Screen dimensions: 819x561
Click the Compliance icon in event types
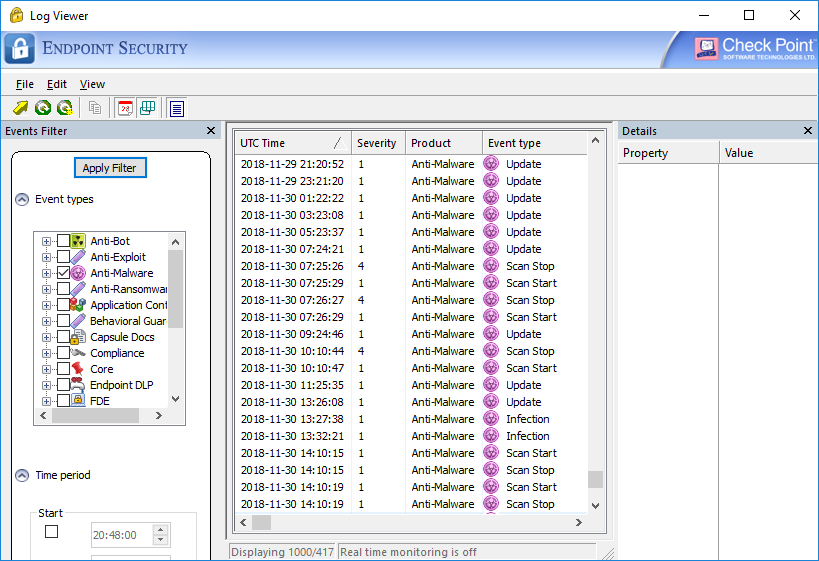(x=78, y=353)
